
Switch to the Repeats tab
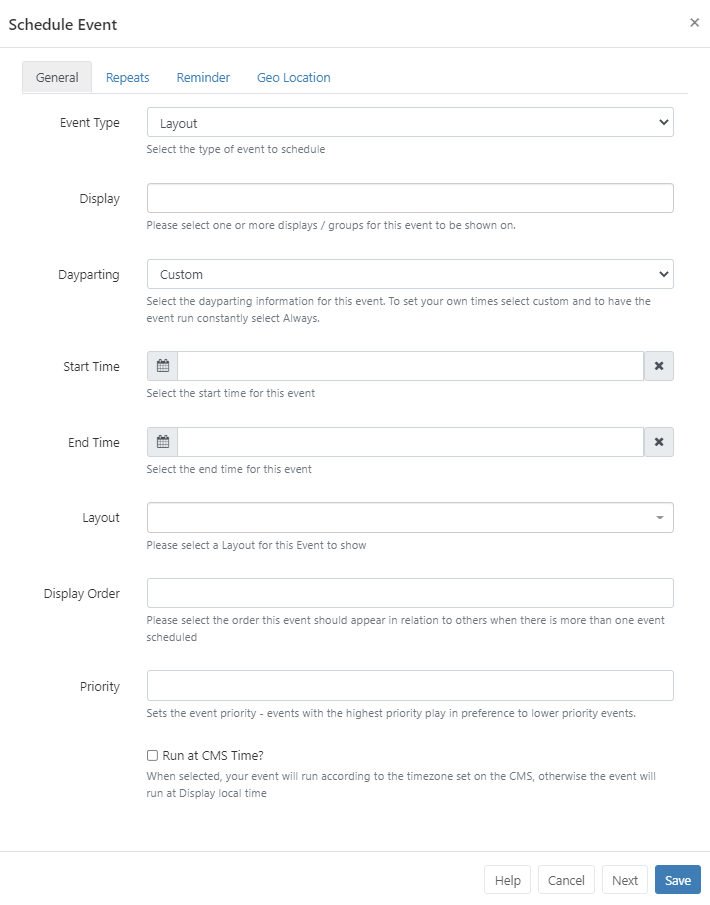click(x=127, y=77)
